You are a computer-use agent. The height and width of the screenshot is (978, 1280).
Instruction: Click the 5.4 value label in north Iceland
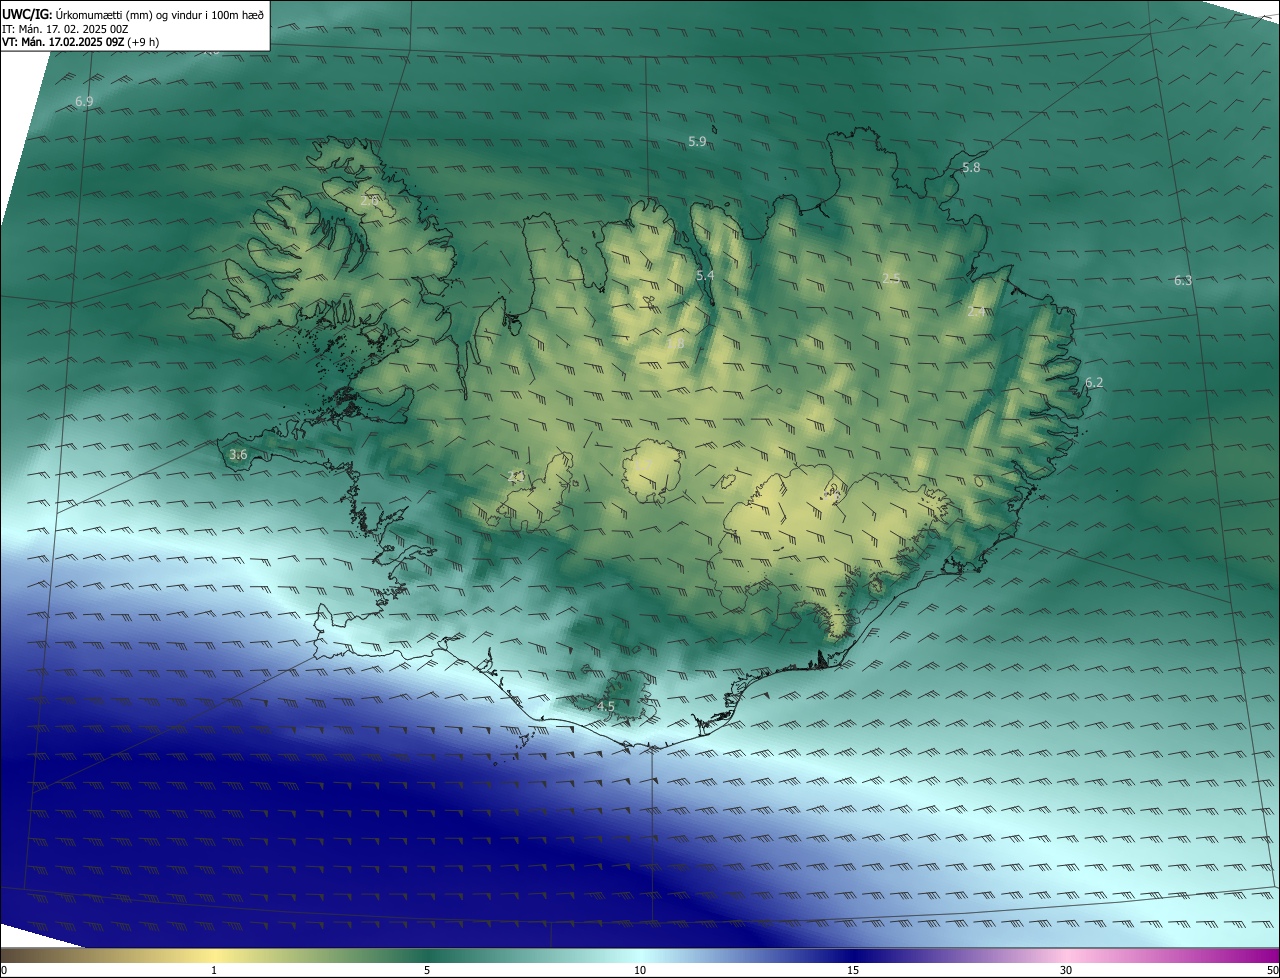(705, 275)
